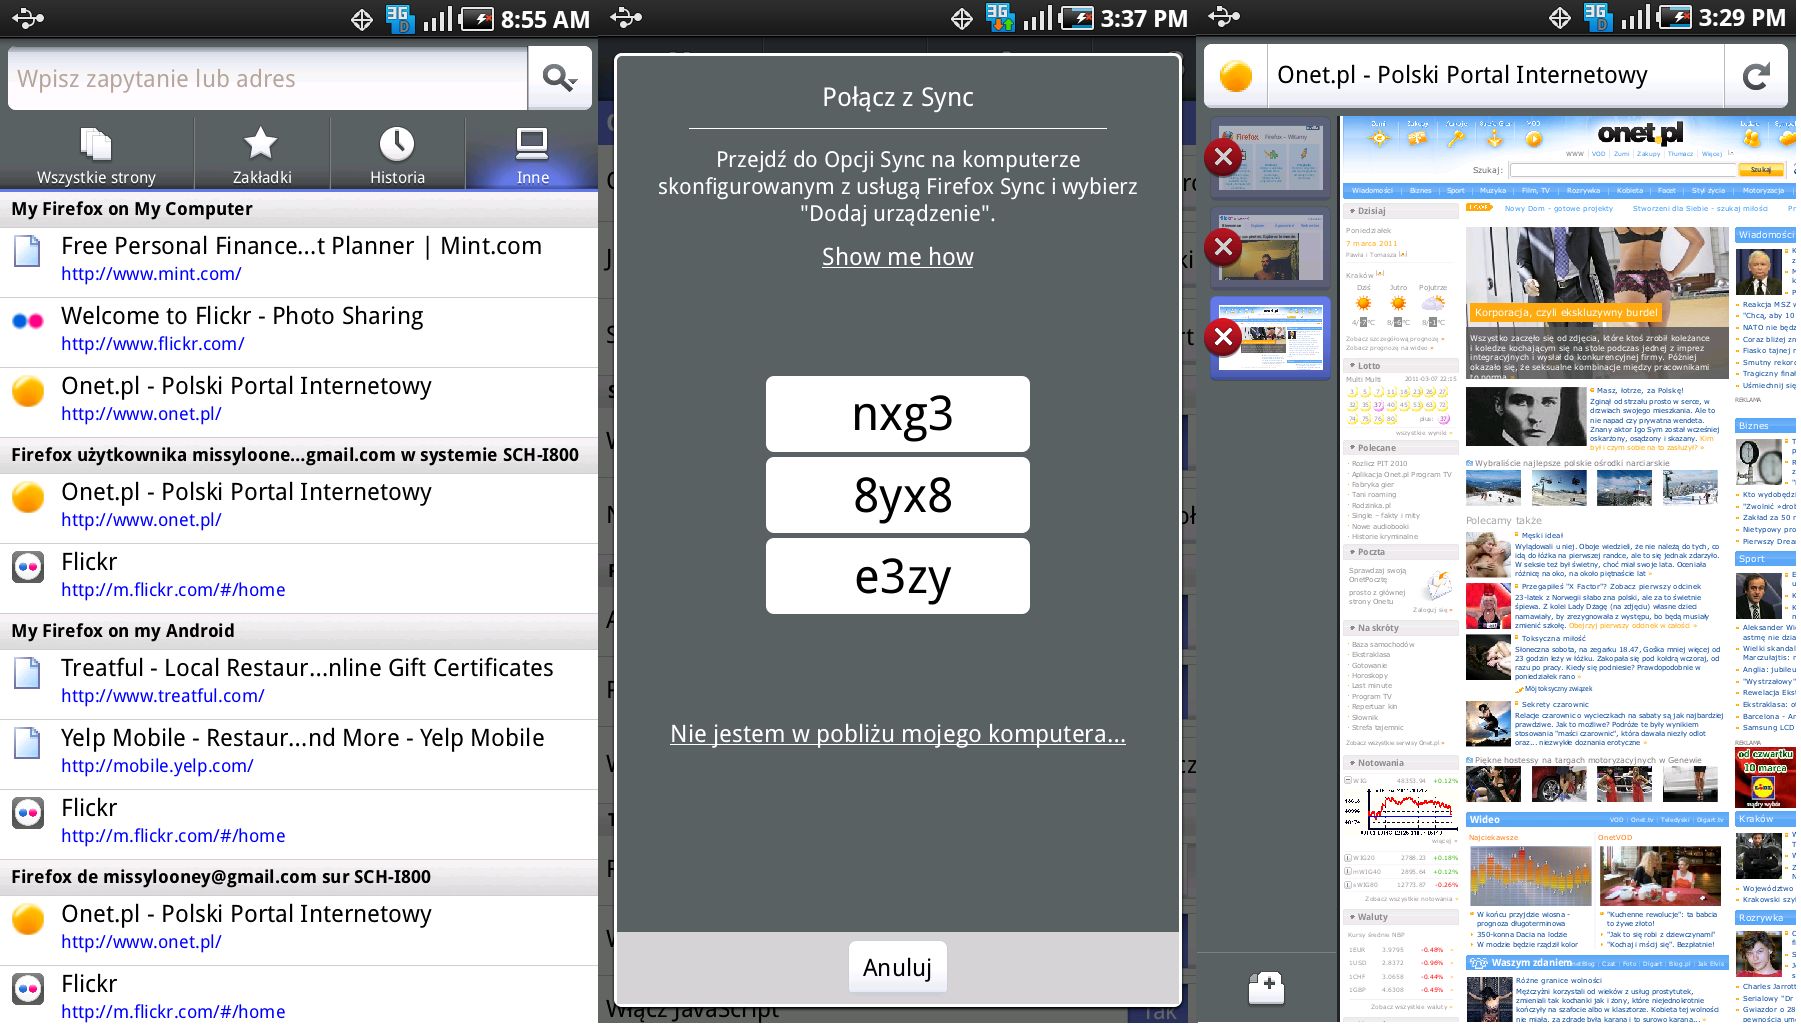Select the Inne tab
Image resolution: width=1801 pixels, height=1028 pixels.
coord(532,155)
